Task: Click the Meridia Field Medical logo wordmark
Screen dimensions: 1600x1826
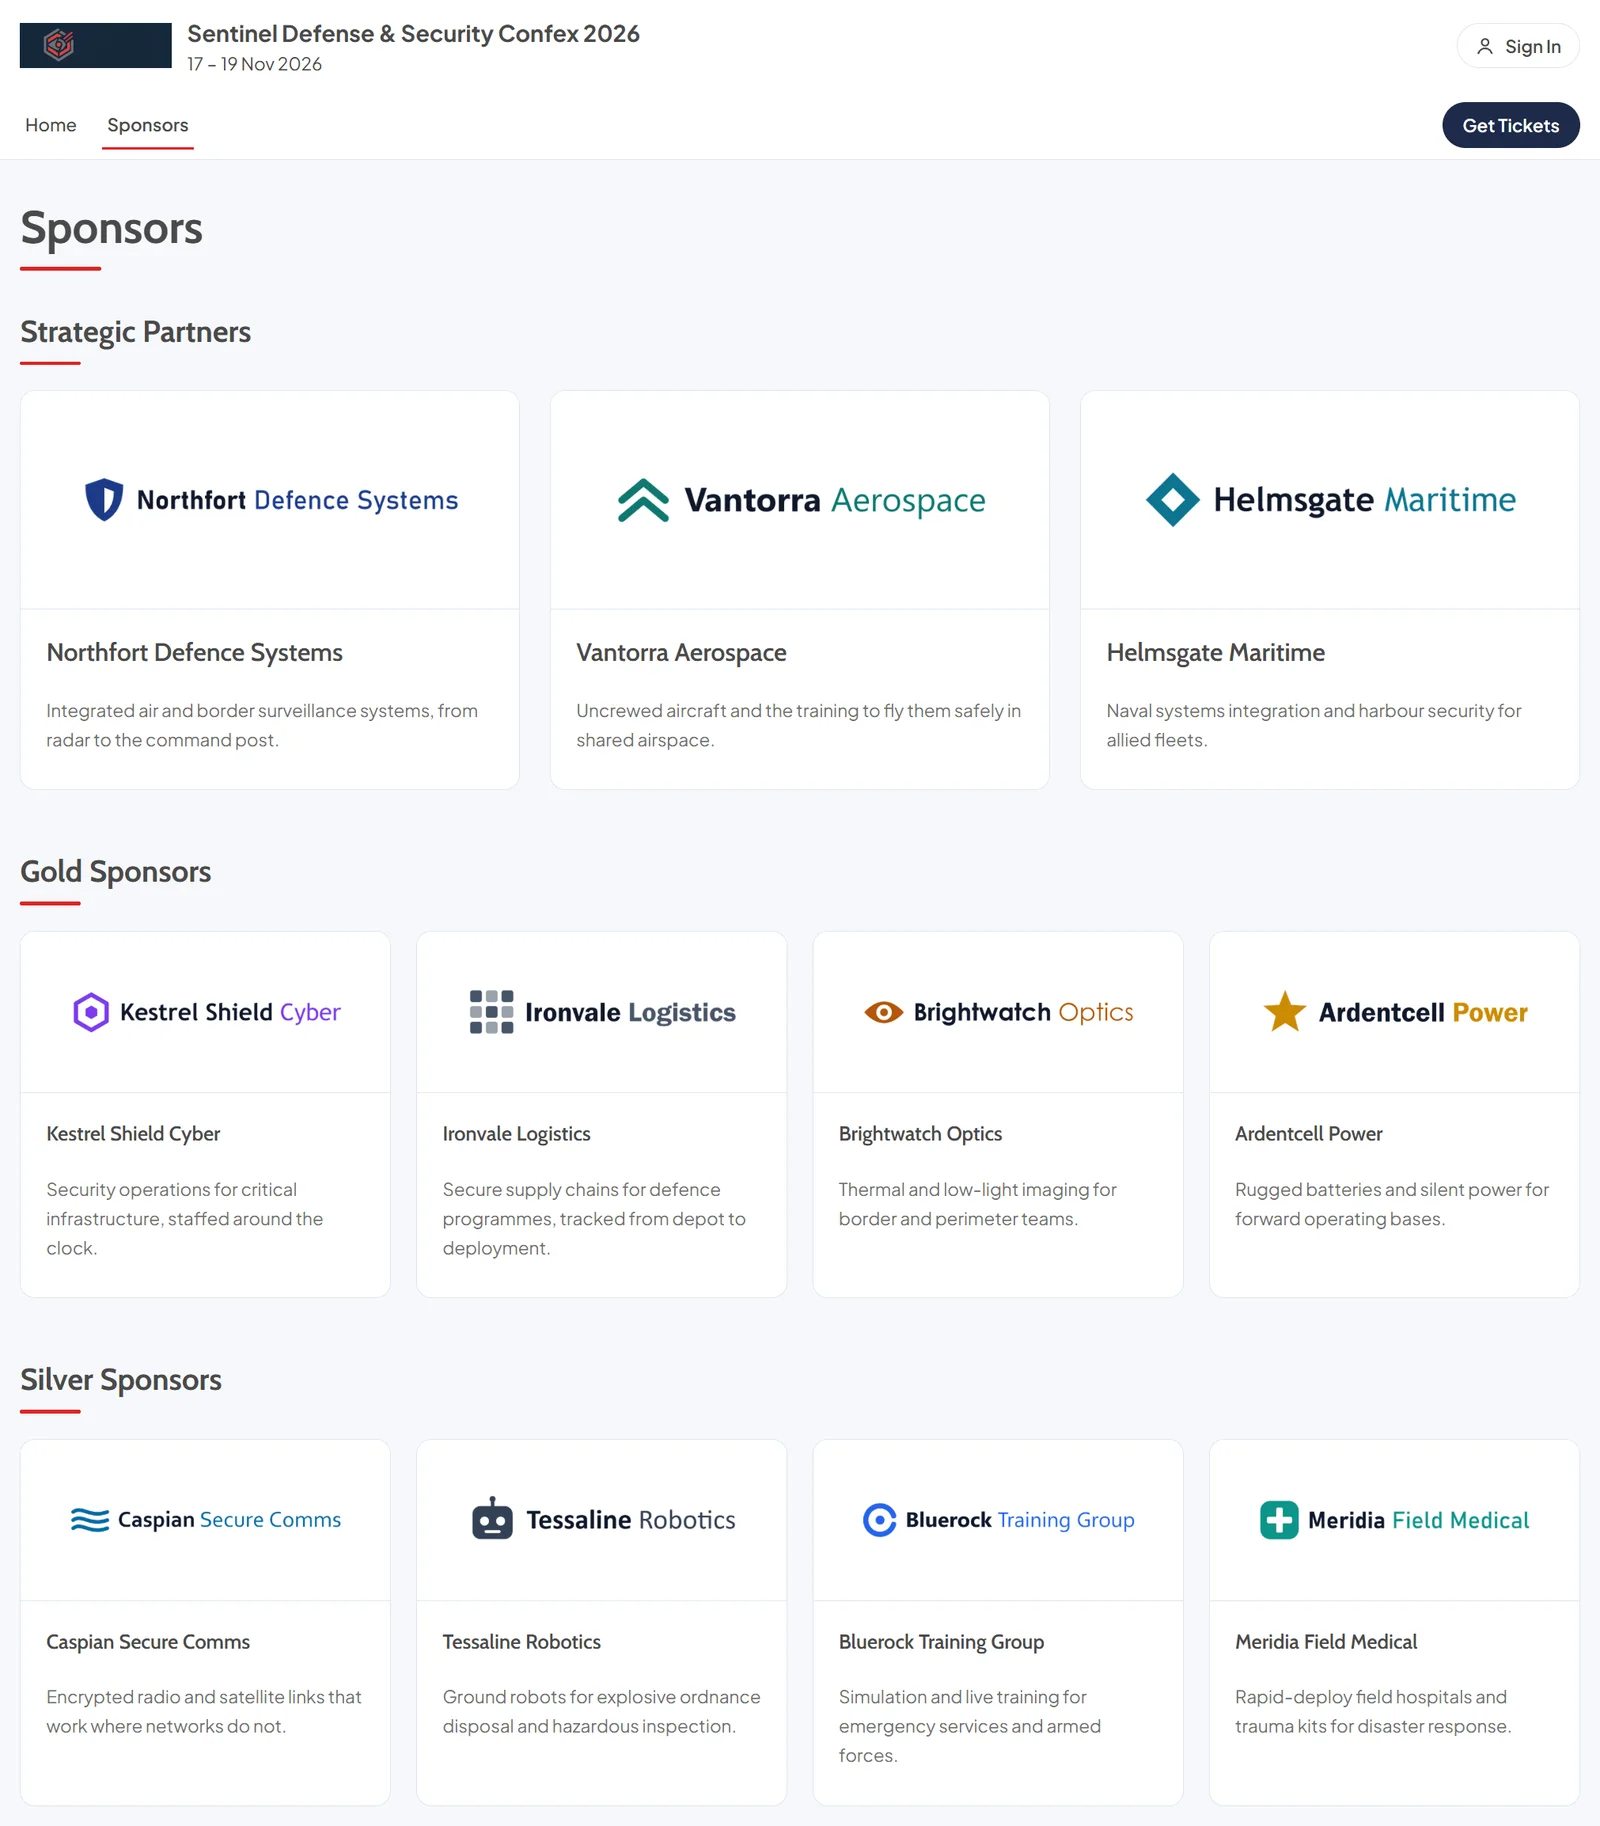Action: 1418,1520
